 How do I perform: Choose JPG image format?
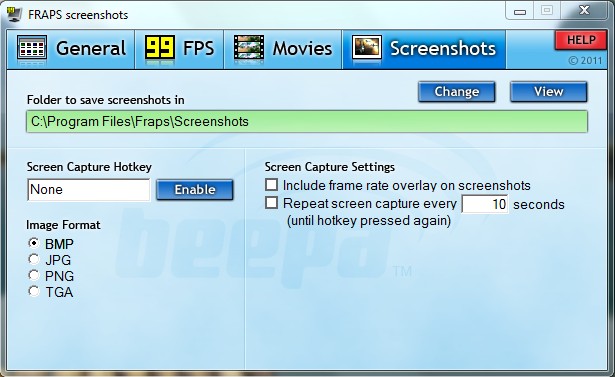click(x=34, y=259)
